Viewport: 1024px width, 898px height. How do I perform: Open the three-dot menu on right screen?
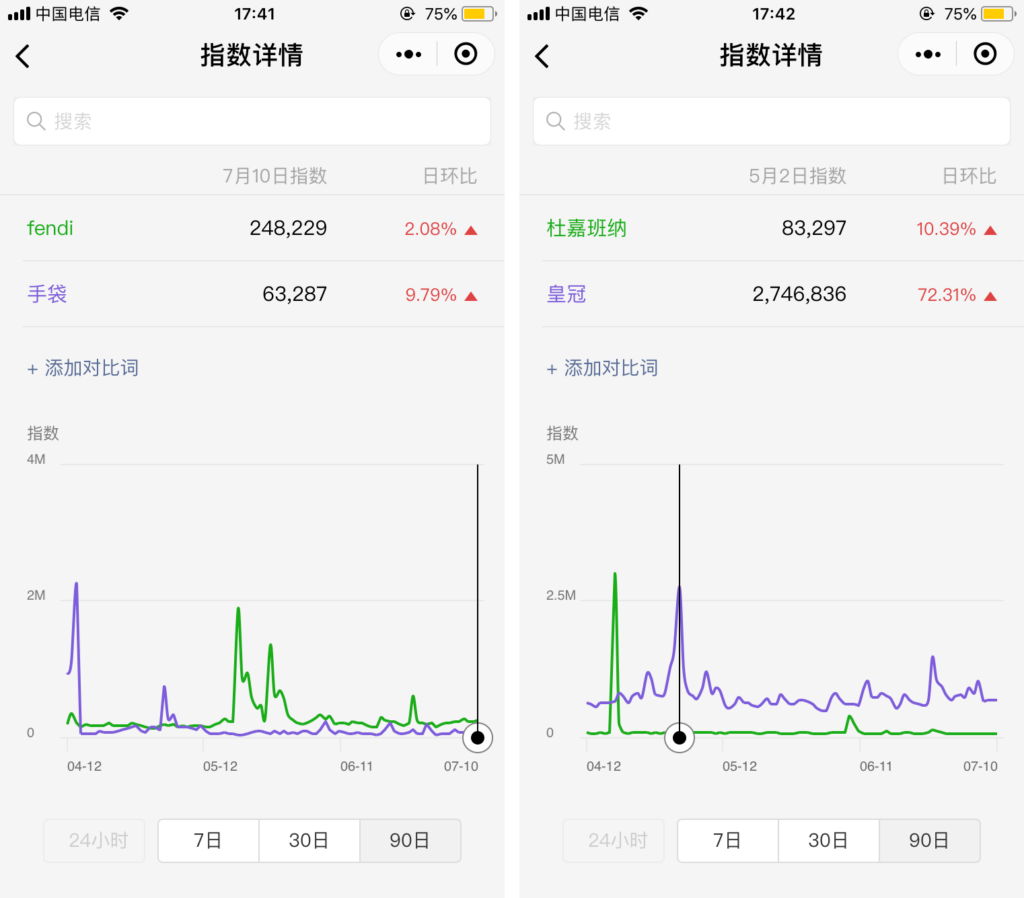point(927,54)
